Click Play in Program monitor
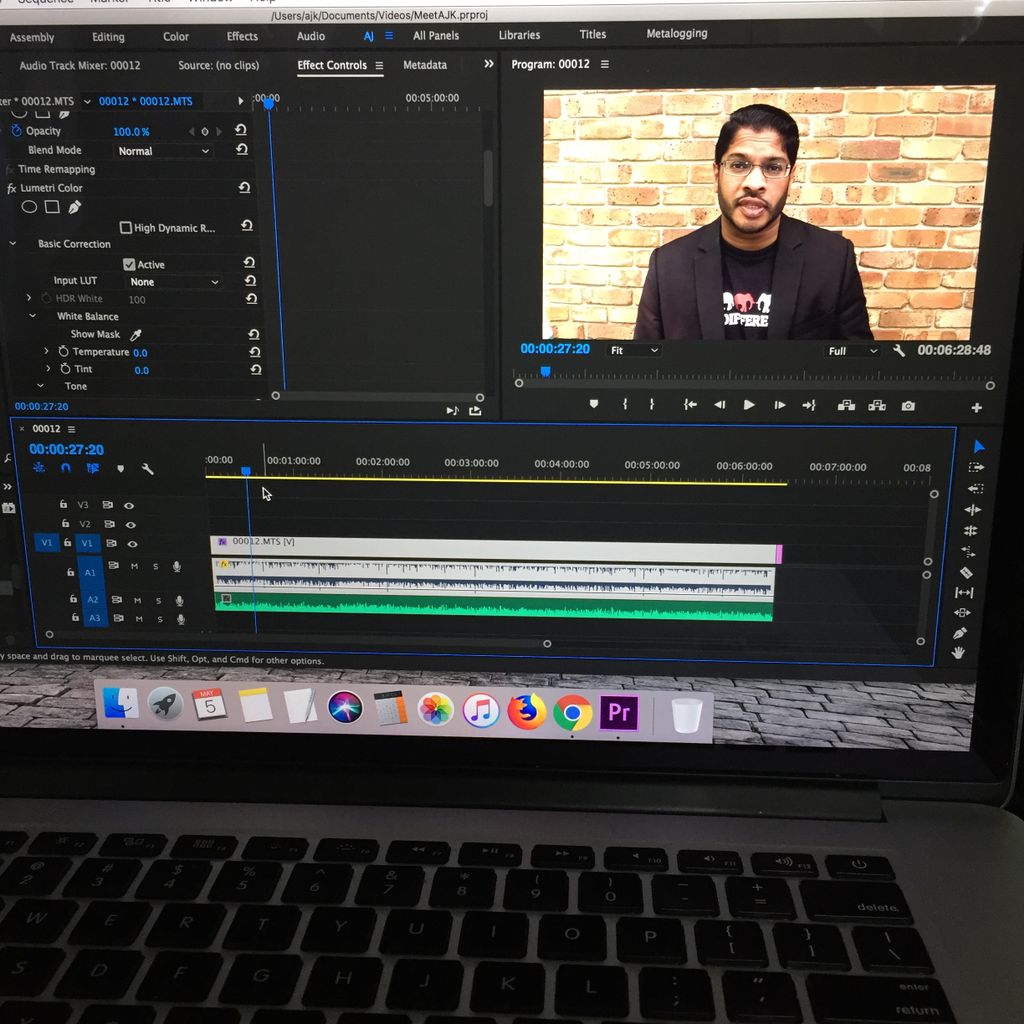 click(749, 405)
